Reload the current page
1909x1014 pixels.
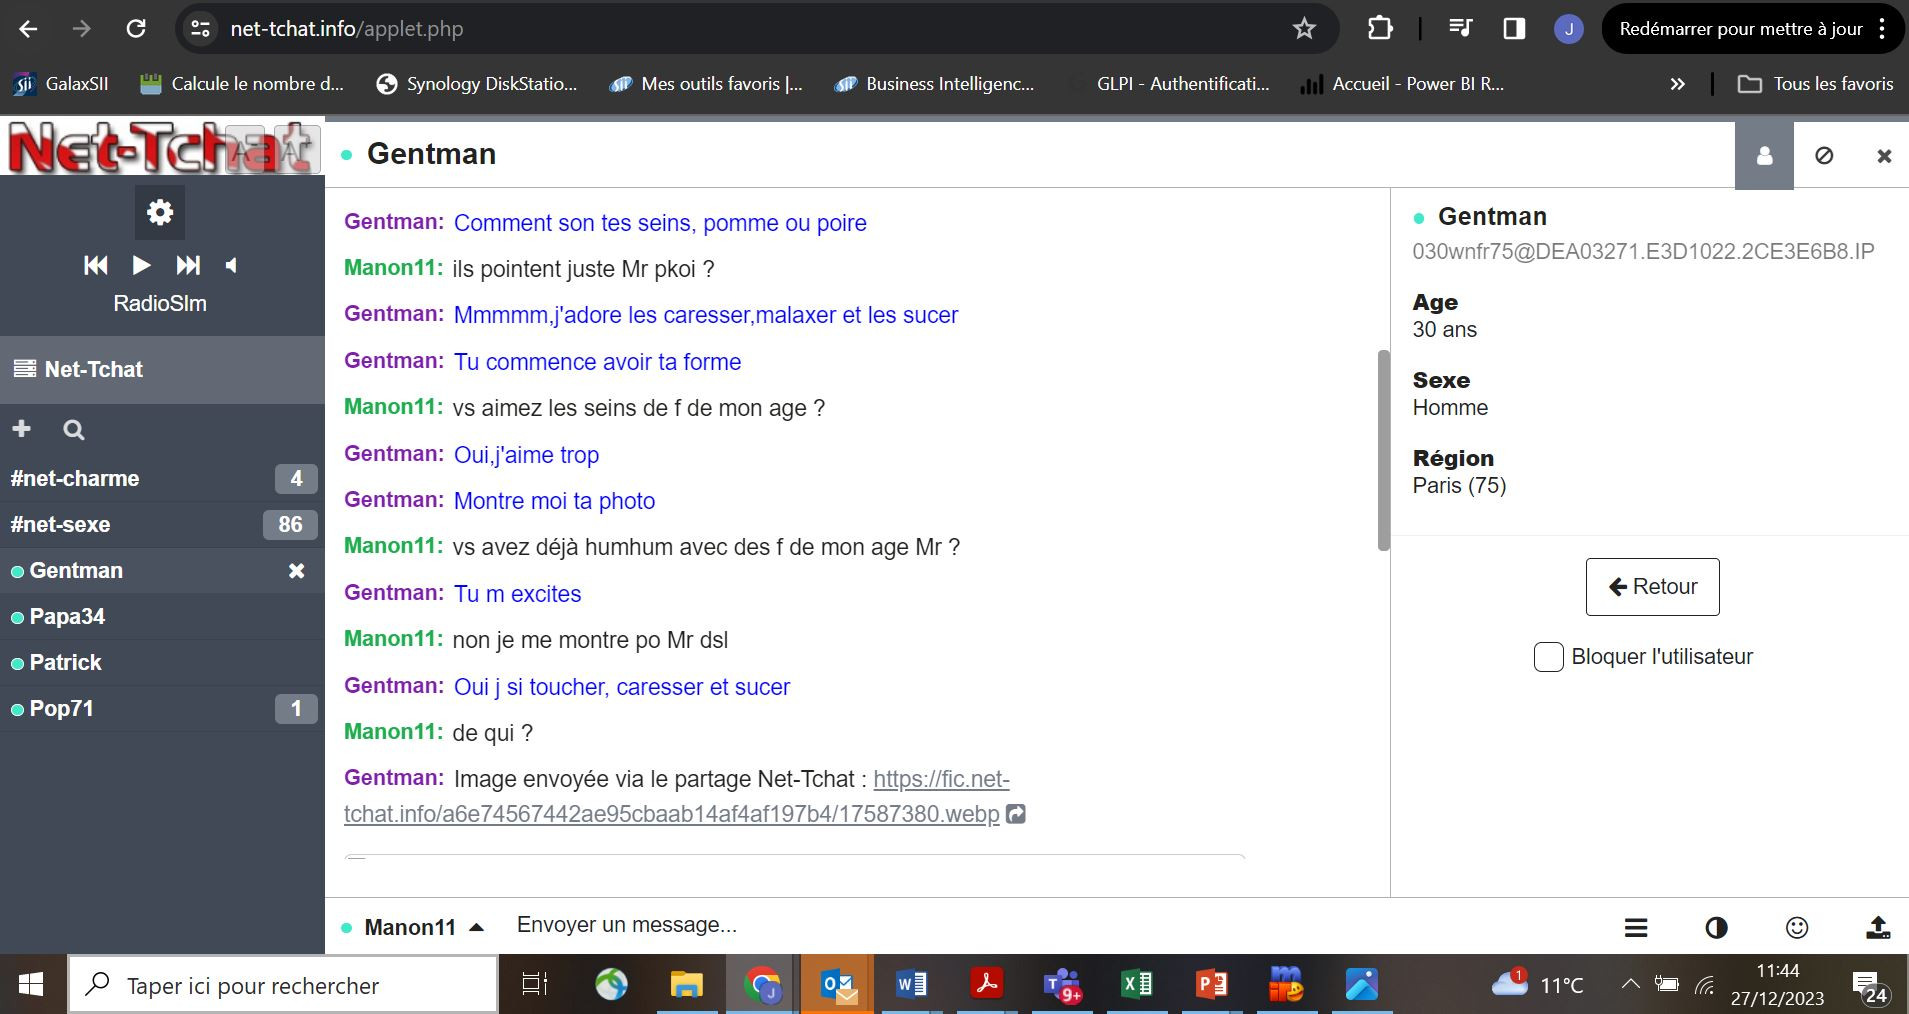[136, 29]
